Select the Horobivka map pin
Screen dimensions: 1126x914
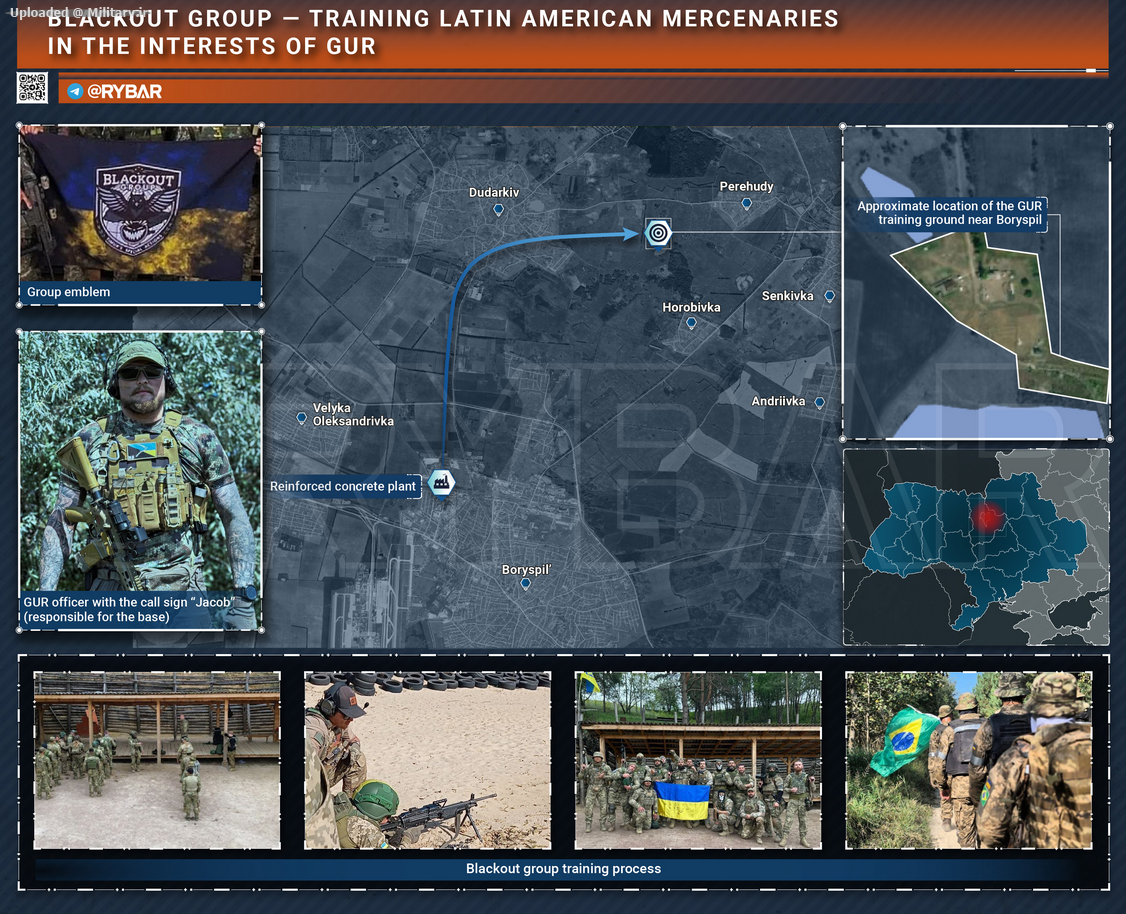point(691,323)
